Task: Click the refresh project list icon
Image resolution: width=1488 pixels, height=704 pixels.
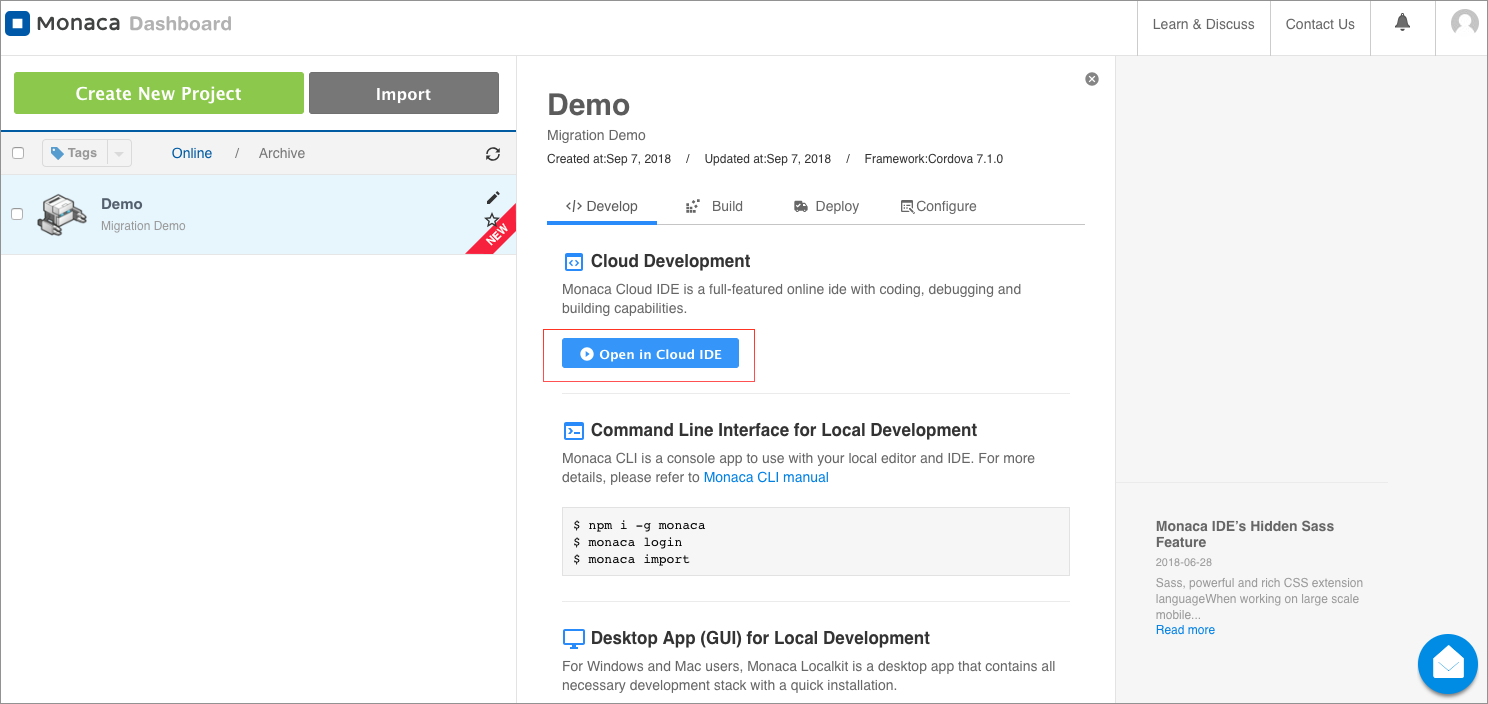Action: (493, 154)
